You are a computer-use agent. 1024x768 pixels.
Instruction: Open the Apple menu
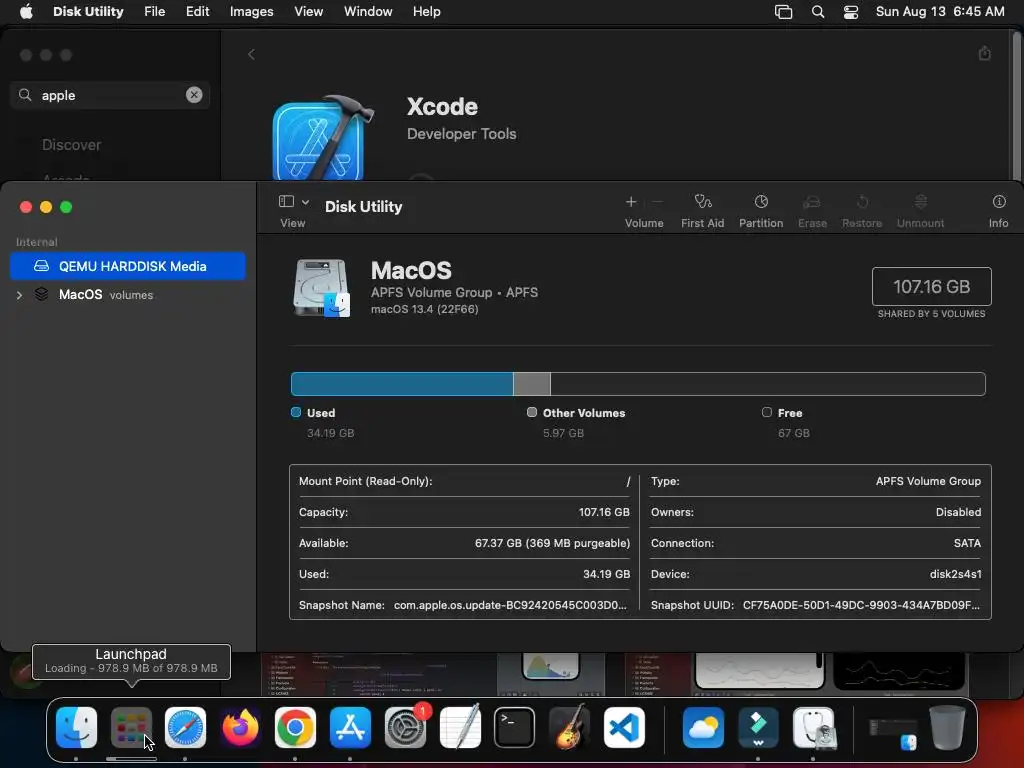coord(26,12)
